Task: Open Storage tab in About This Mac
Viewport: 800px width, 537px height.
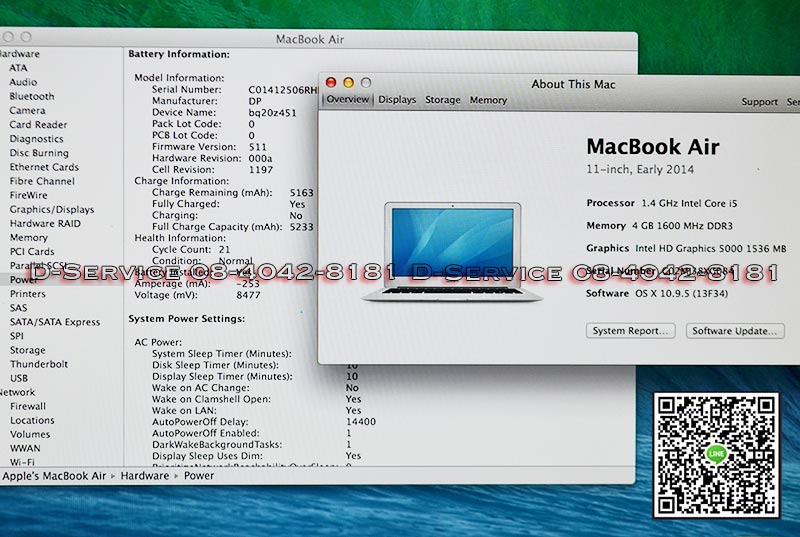Action: [x=443, y=100]
